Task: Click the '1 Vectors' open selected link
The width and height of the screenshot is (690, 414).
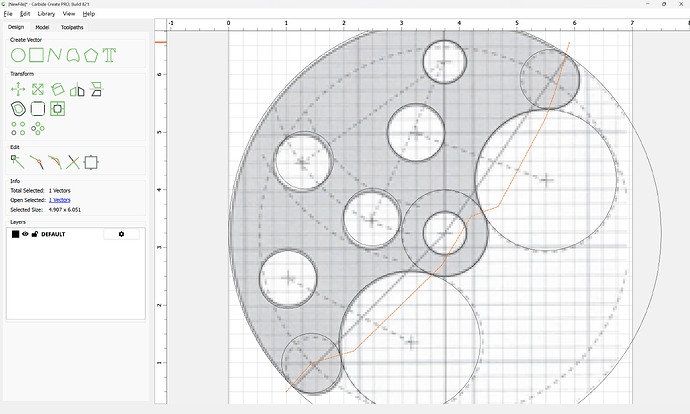Action: [x=59, y=200]
